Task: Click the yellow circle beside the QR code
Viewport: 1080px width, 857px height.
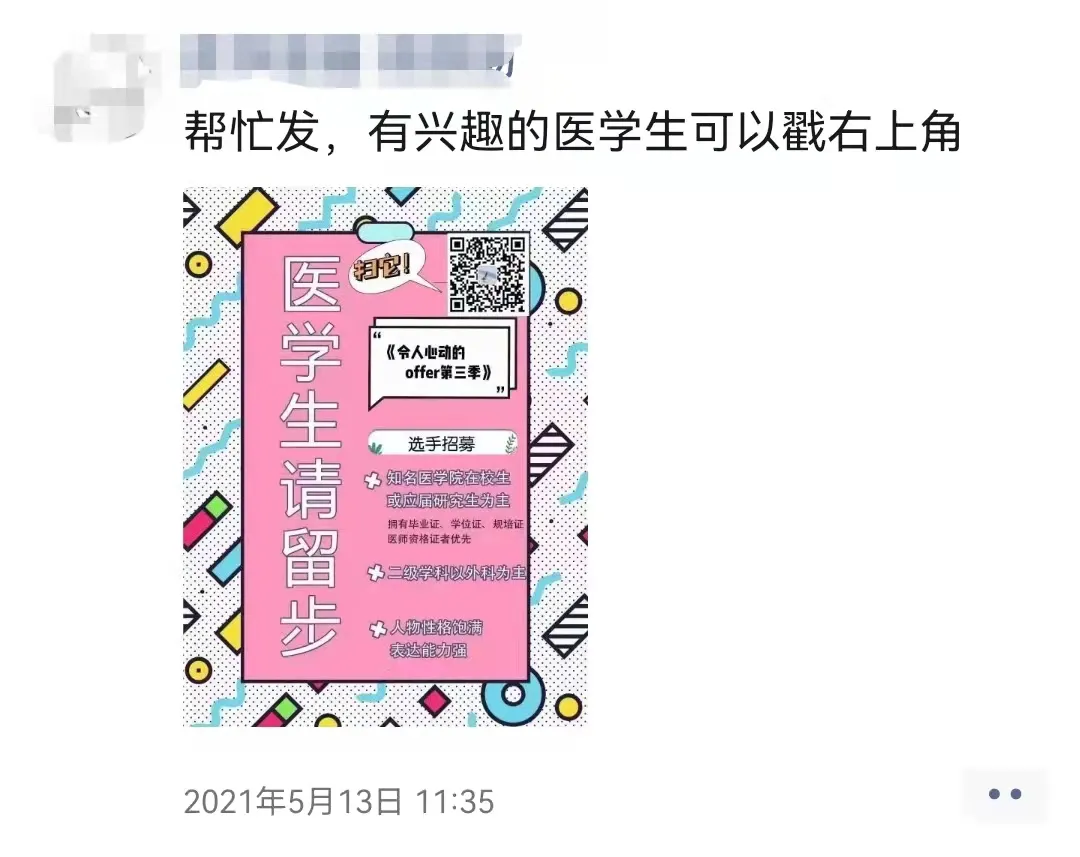Action: (568, 301)
